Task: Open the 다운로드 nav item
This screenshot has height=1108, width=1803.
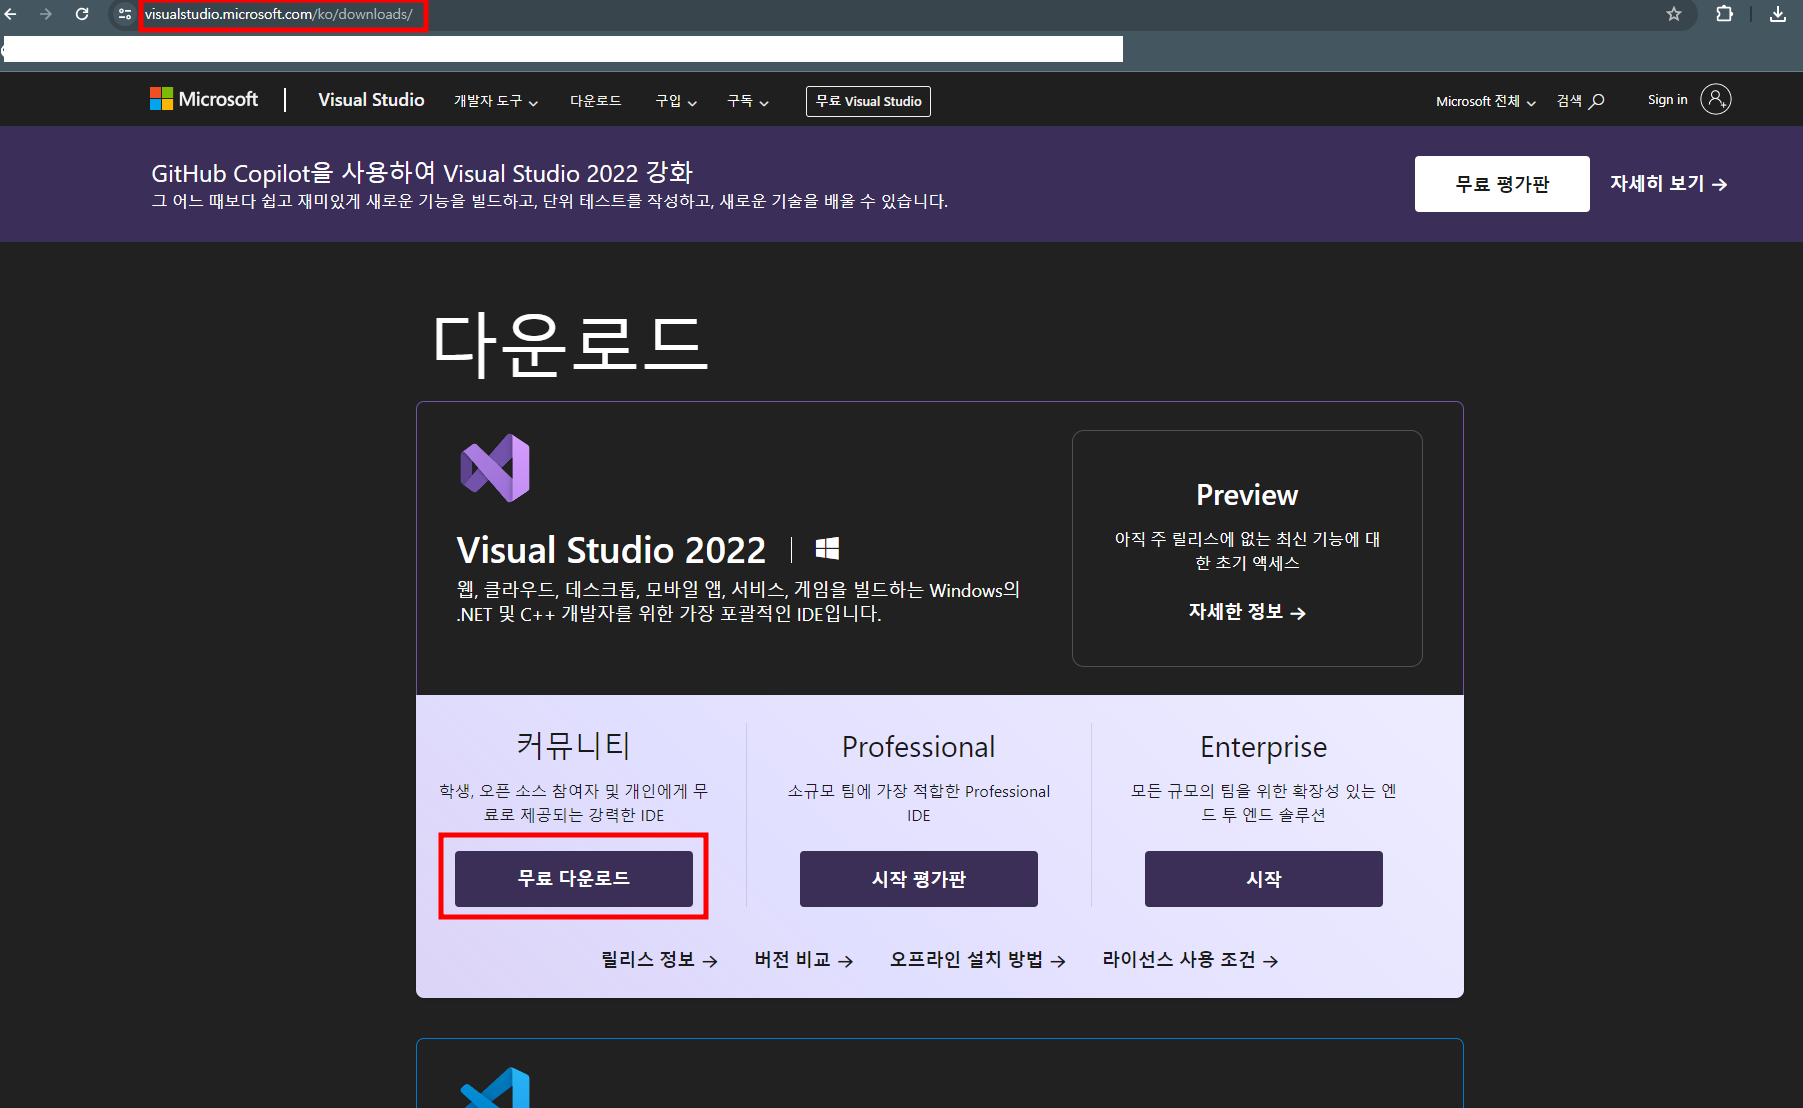Action: pos(596,101)
